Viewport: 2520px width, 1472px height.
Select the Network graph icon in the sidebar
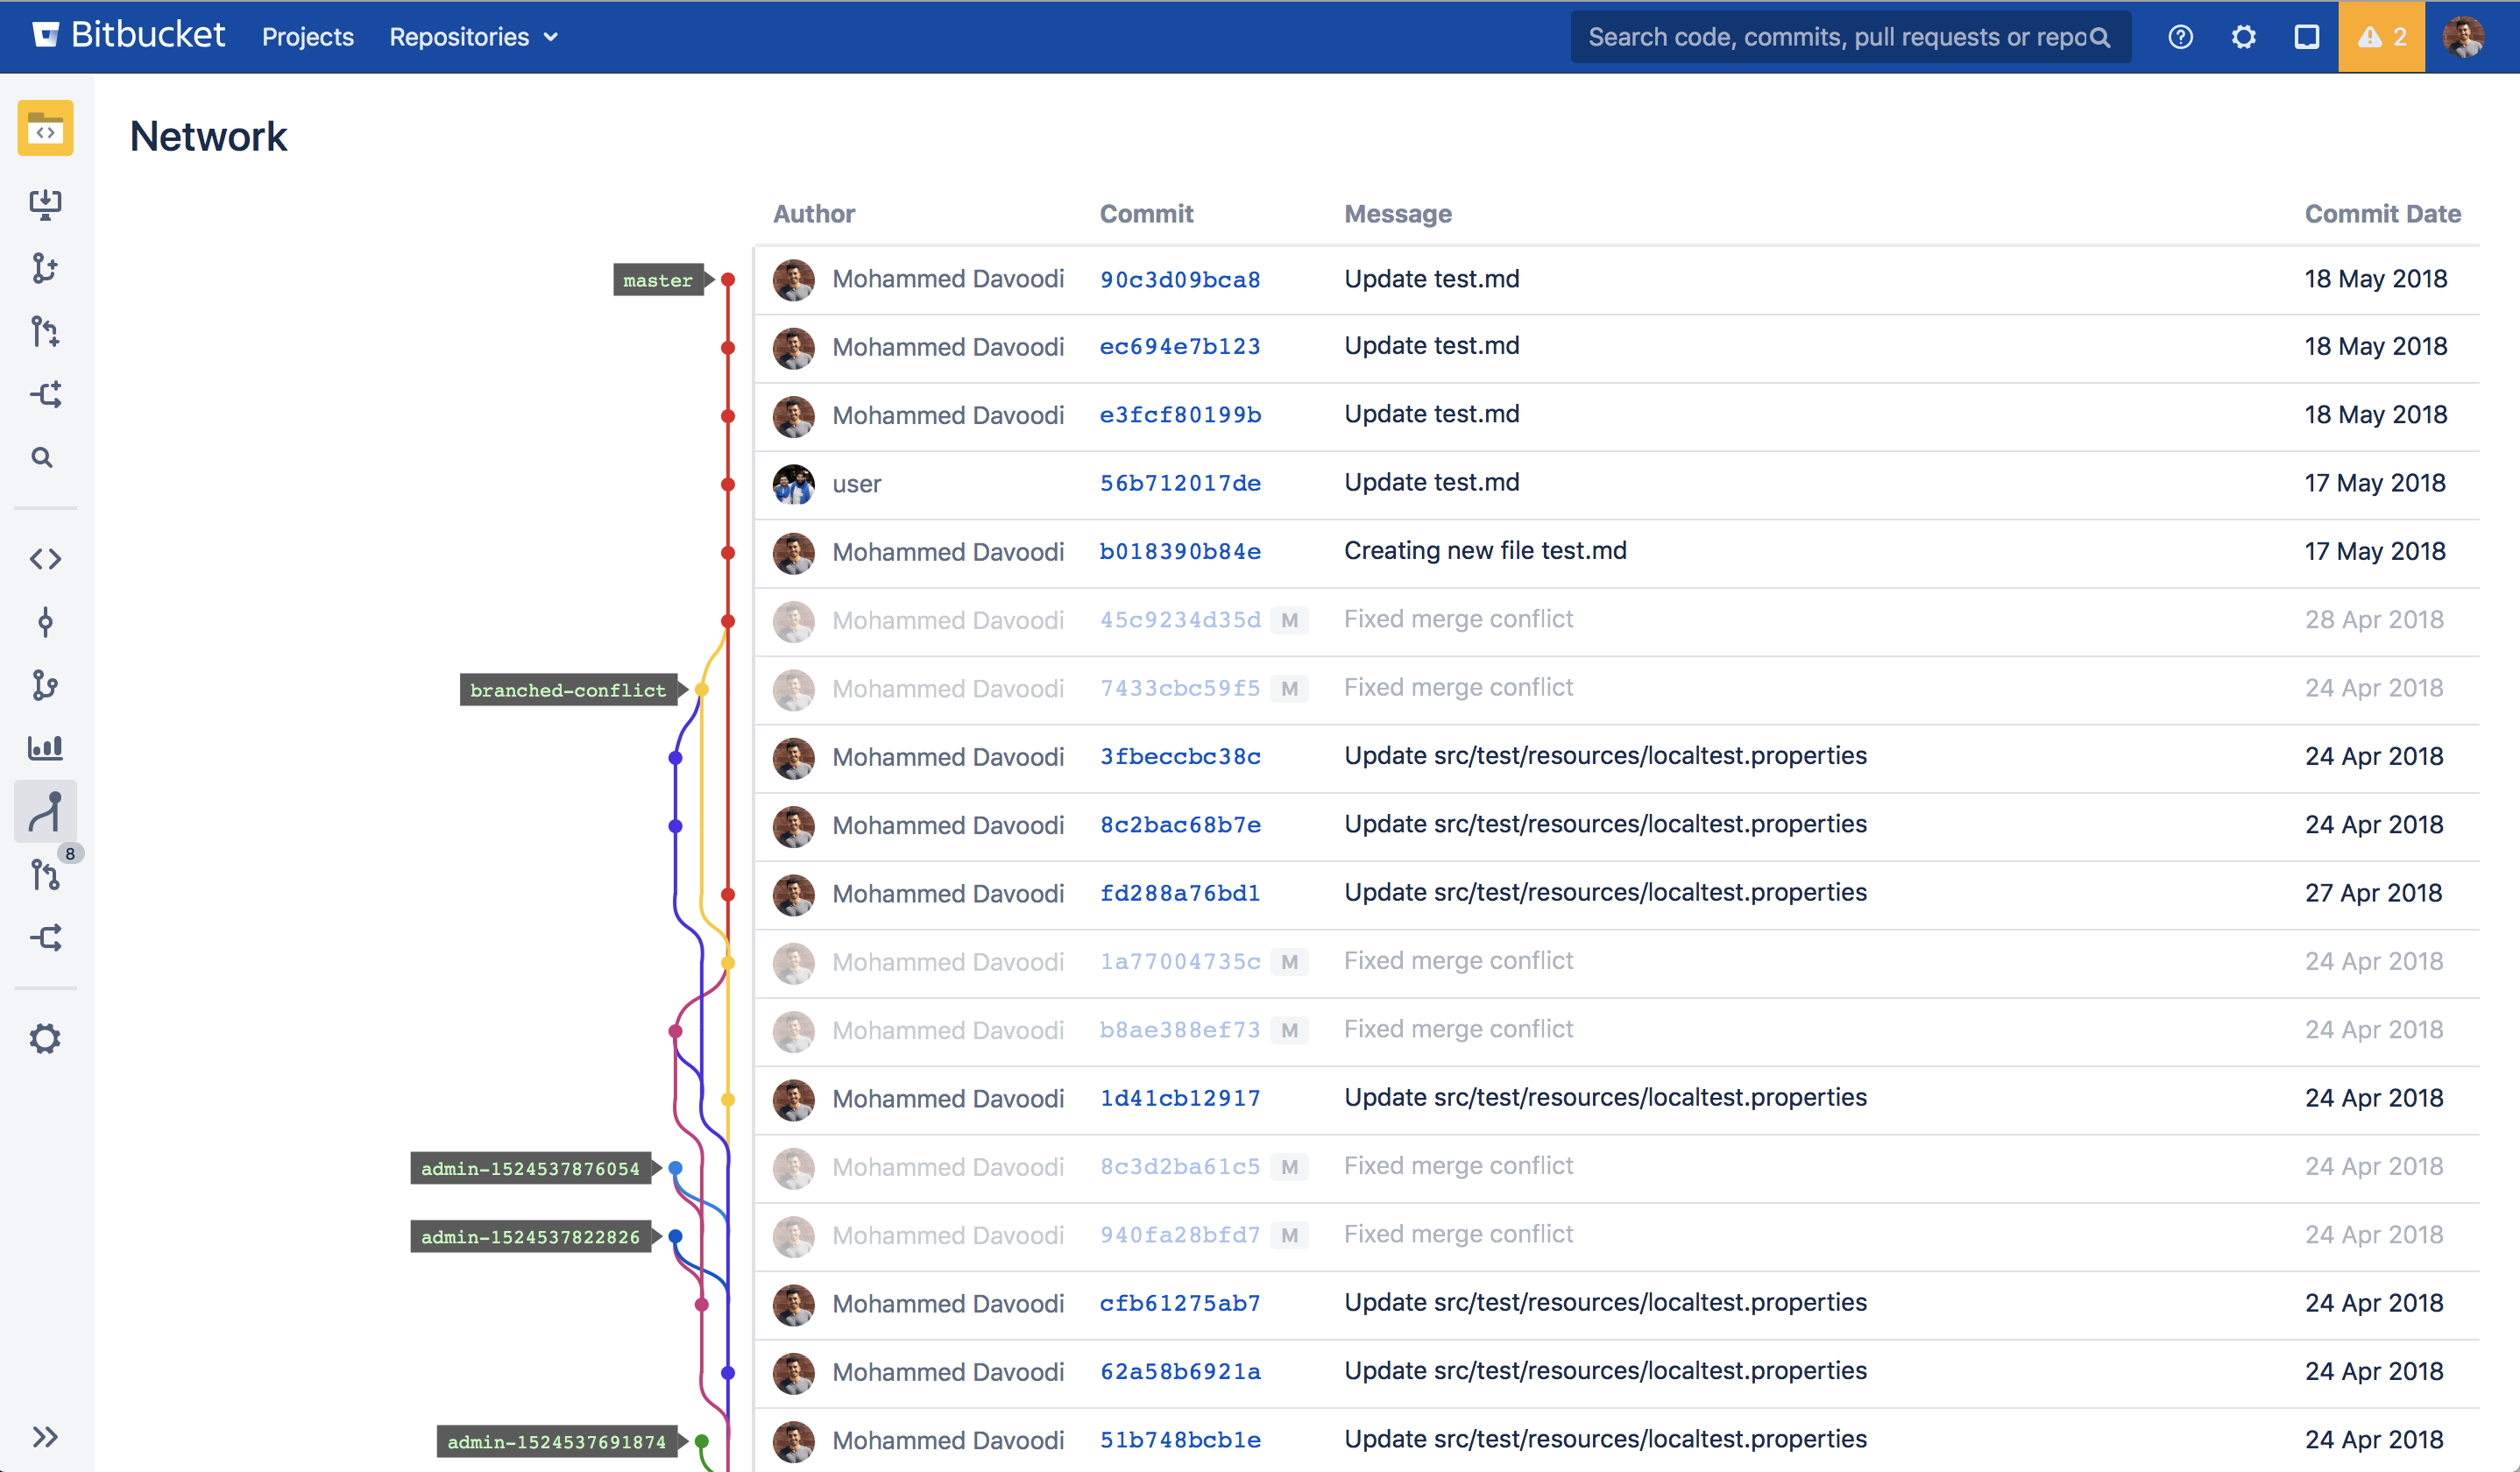pos(45,811)
